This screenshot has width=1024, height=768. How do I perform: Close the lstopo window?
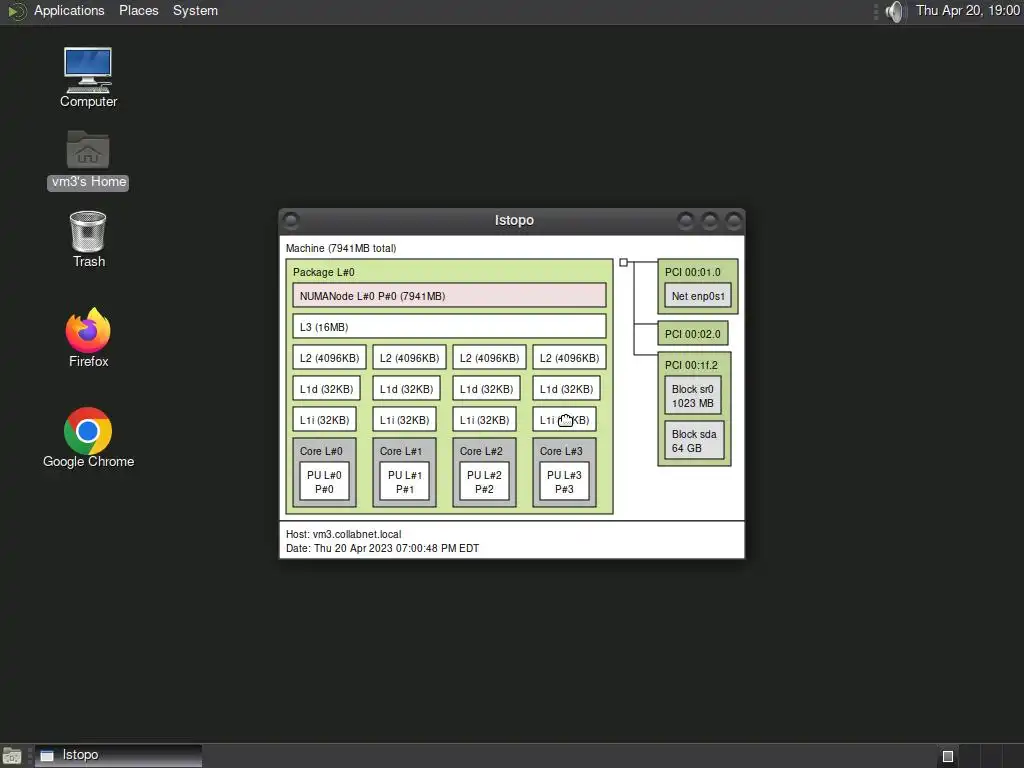tap(733, 221)
